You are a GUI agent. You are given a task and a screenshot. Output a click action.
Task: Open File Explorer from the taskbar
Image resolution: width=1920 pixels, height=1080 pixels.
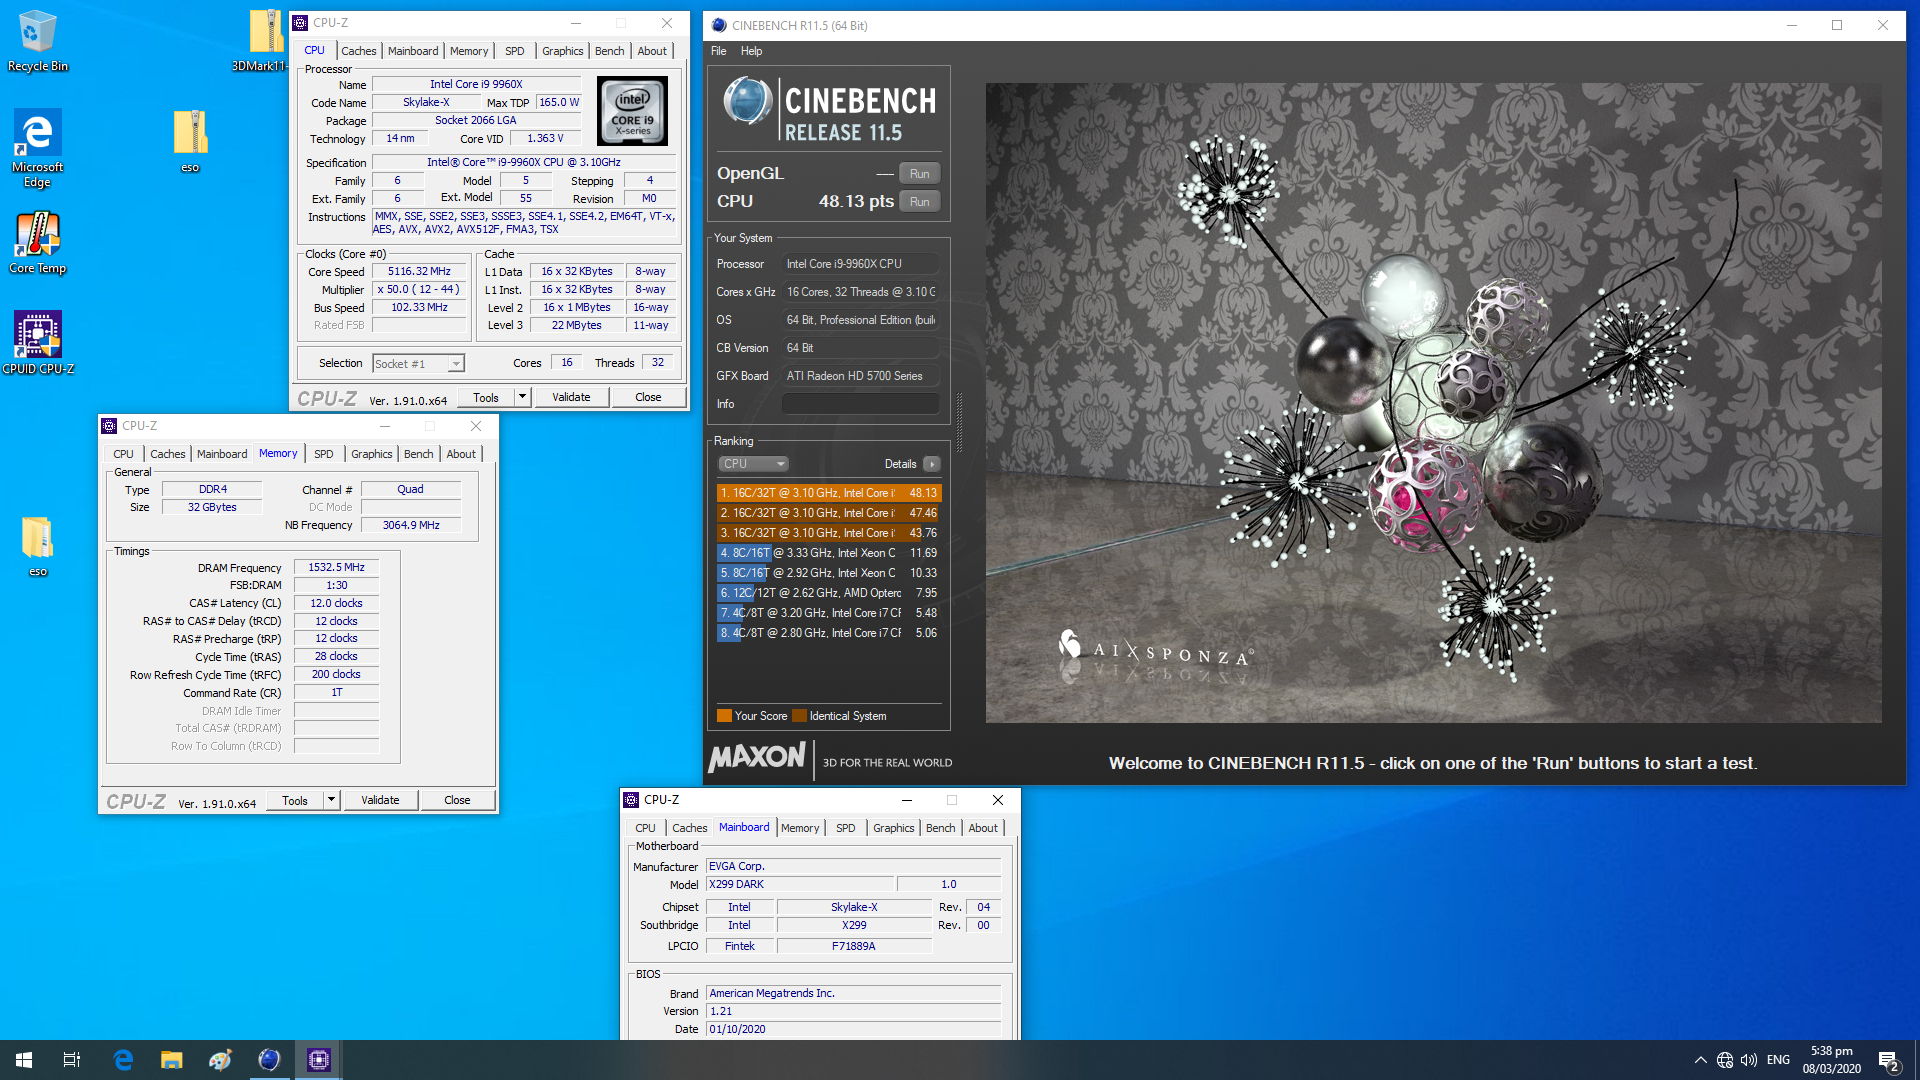coord(172,1060)
